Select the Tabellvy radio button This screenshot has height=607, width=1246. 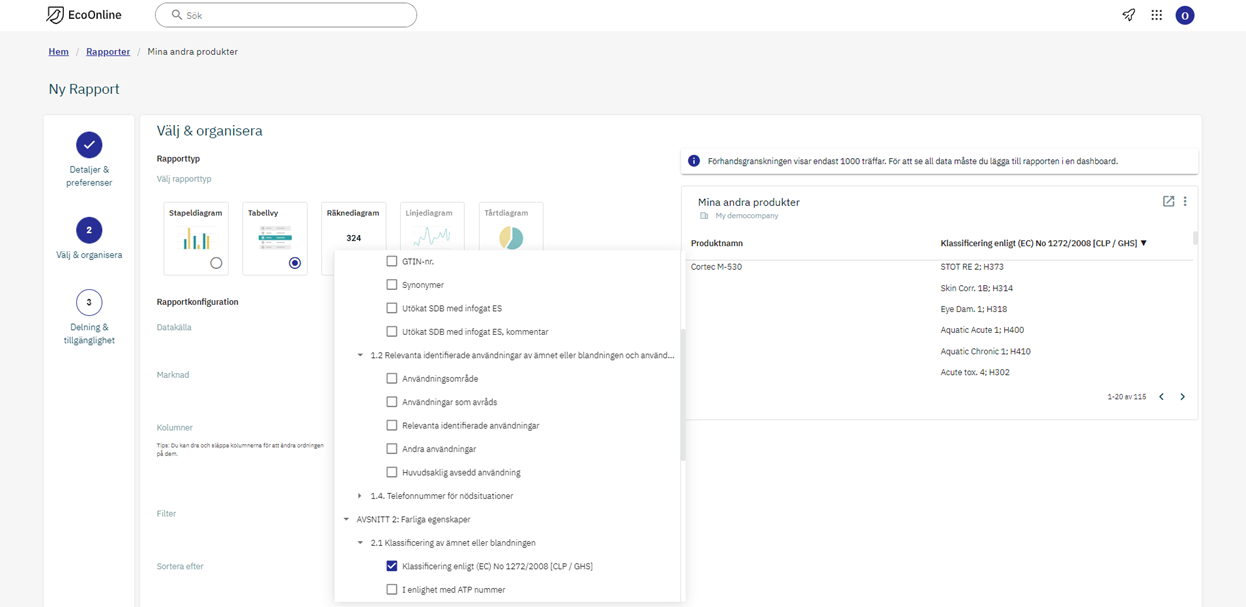[295, 263]
